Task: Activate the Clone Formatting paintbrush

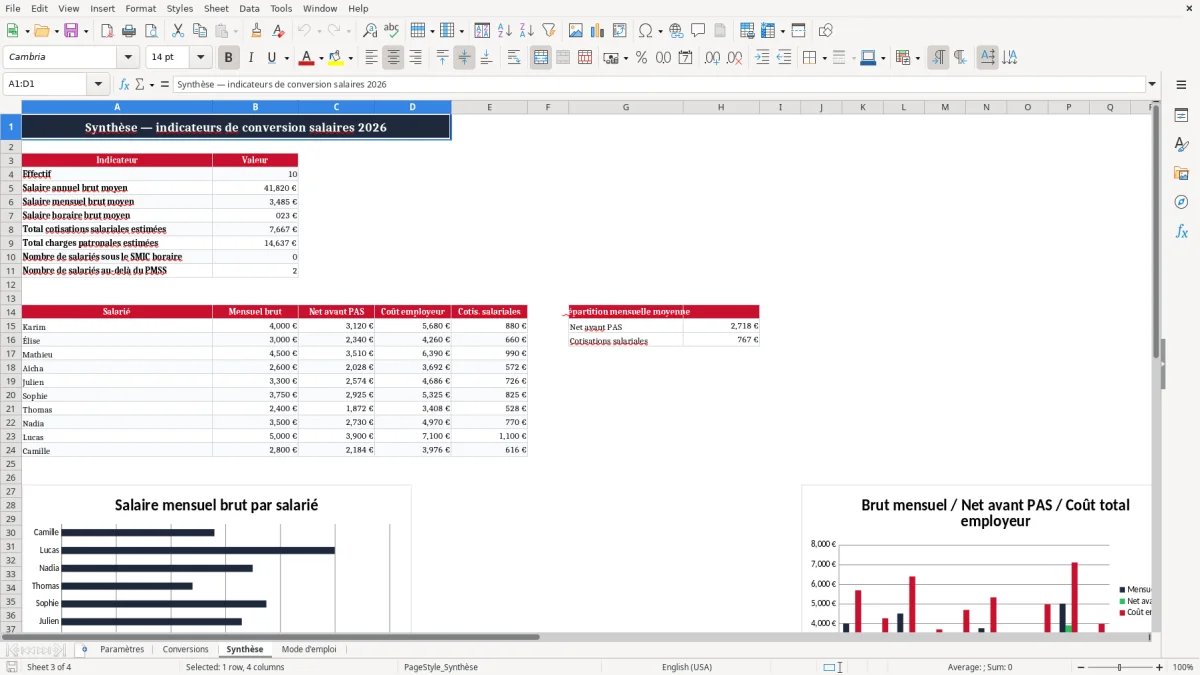Action: click(x=256, y=31)
